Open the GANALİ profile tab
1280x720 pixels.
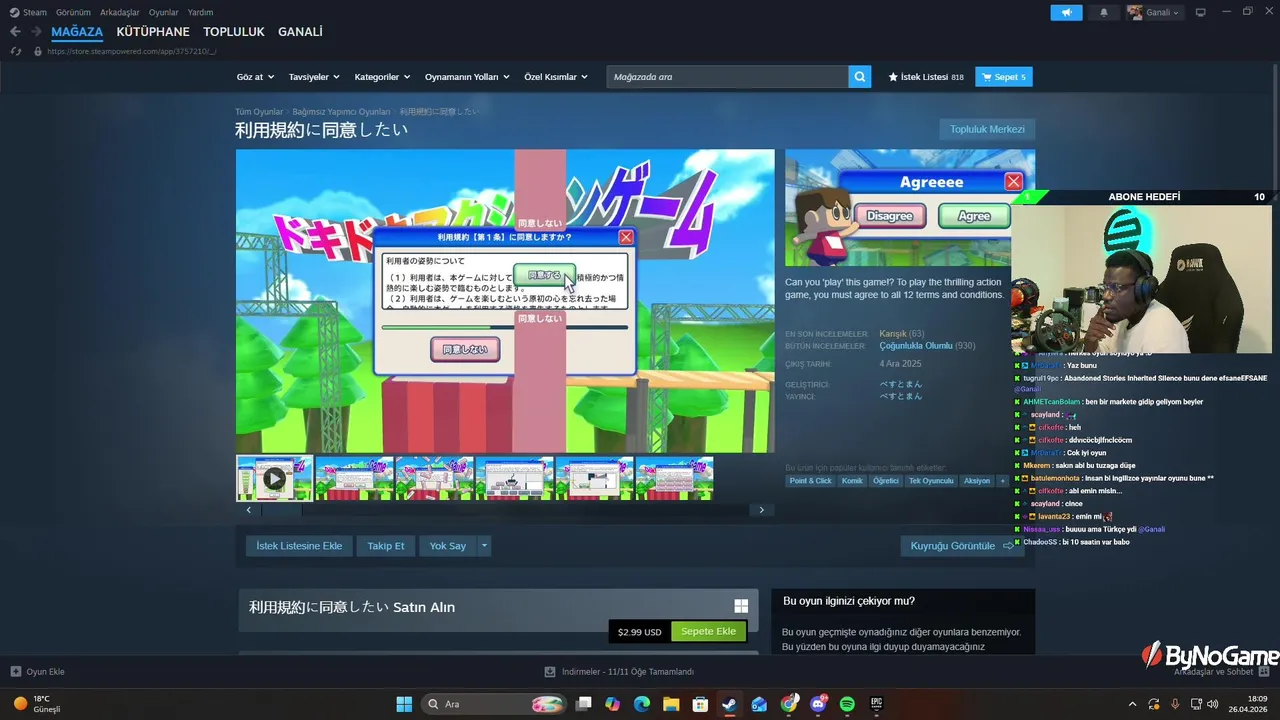tap(300, 32)
